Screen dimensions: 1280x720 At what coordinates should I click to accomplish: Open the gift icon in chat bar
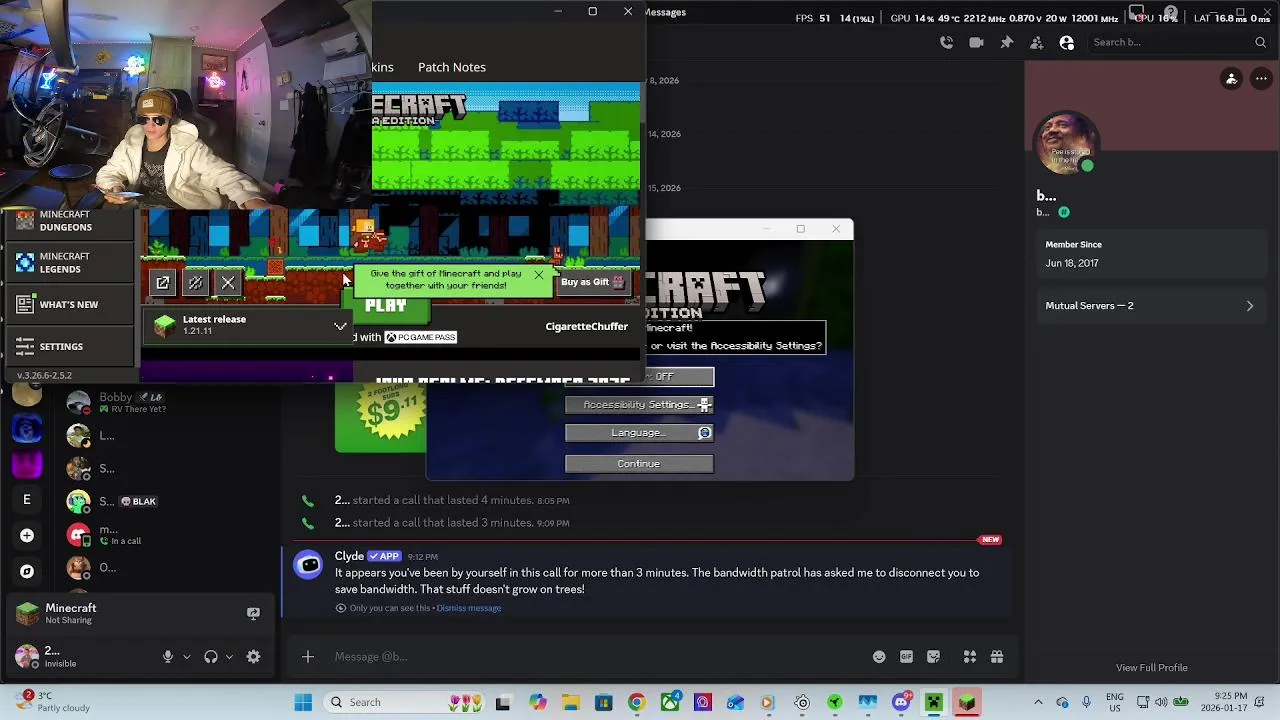tap(997, 657)
